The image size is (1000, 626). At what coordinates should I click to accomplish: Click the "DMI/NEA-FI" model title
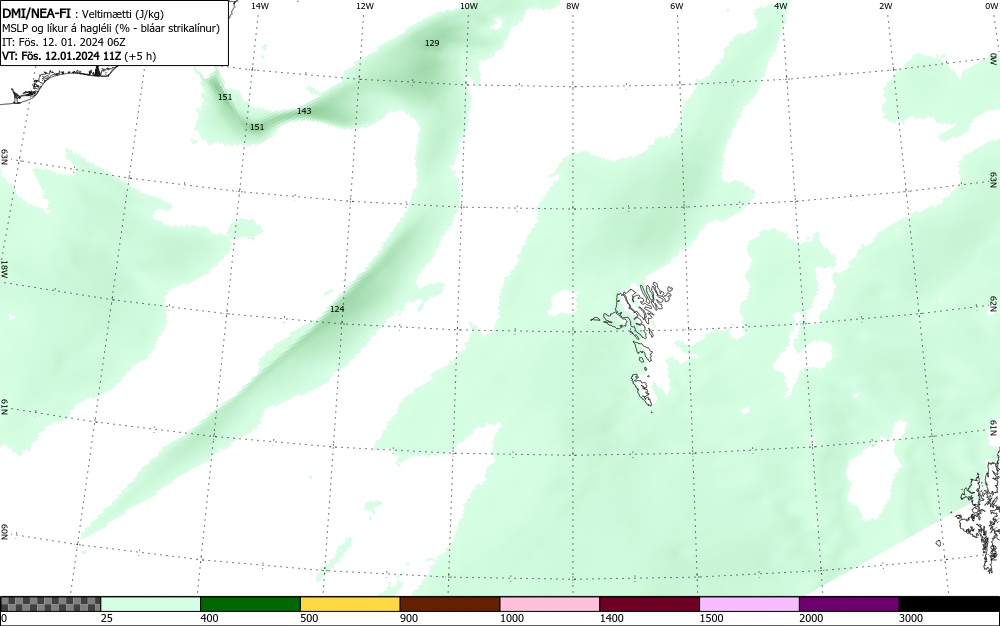(x=36, y=13)
